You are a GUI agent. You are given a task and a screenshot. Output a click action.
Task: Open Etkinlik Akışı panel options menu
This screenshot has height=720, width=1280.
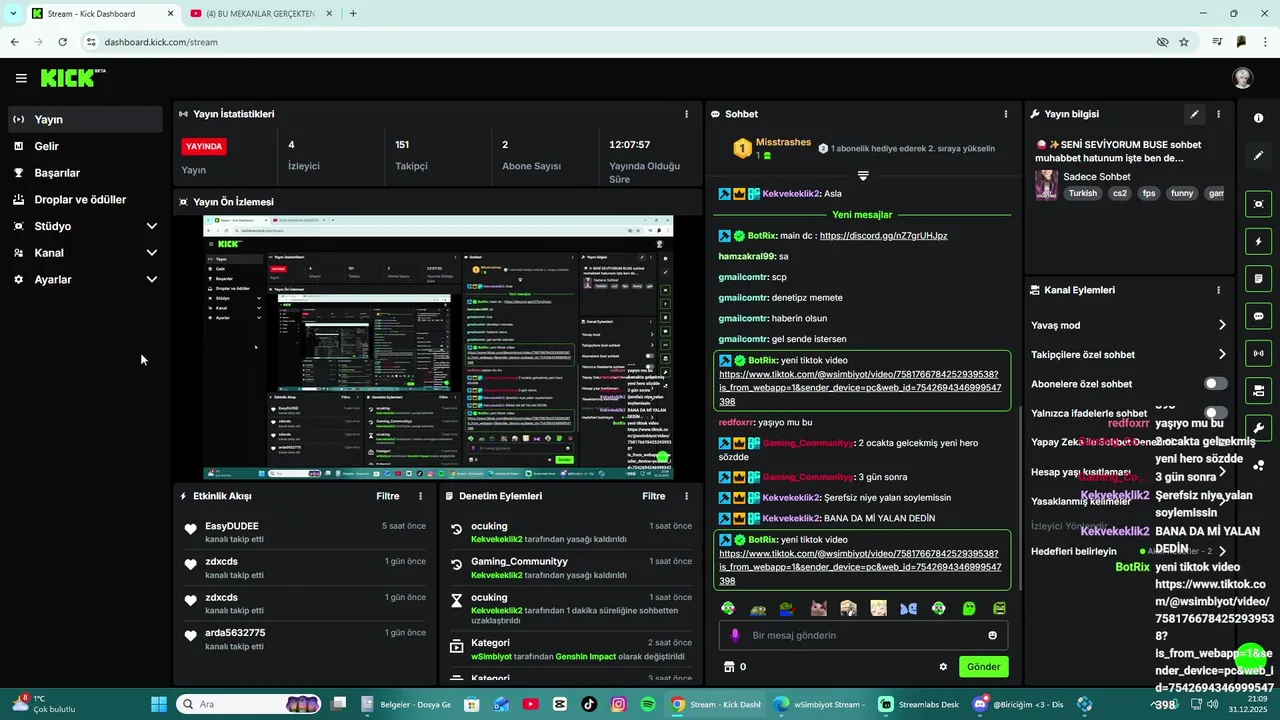[420, 496]
